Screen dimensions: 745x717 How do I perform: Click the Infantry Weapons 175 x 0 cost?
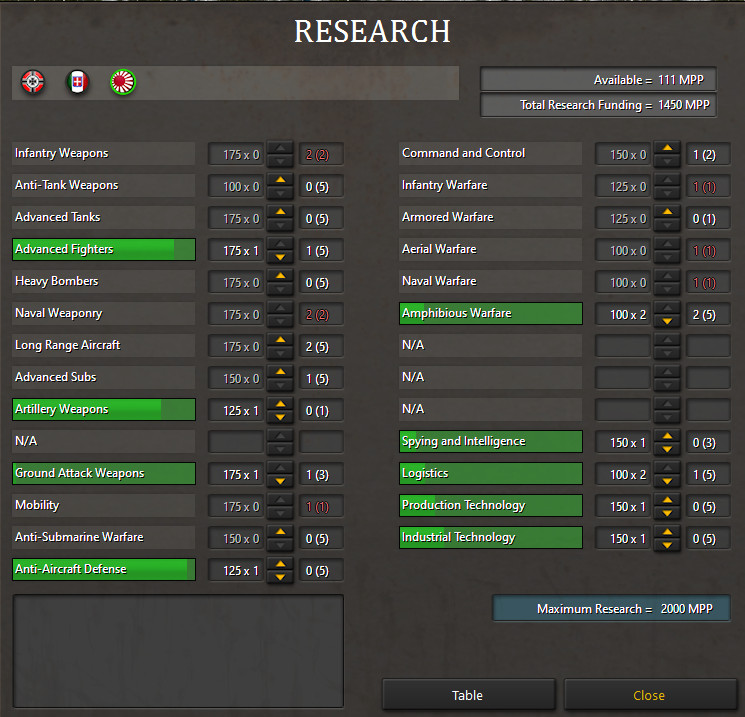(x=236, y=154)
